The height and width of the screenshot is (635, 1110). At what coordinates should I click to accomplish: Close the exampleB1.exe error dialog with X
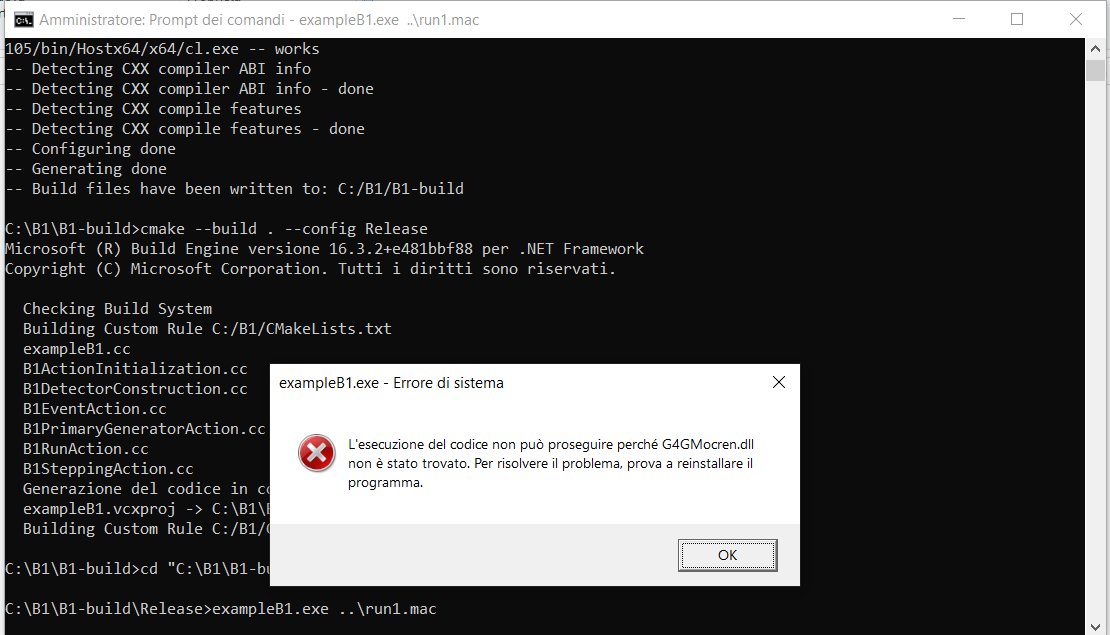tap(778, 382)
